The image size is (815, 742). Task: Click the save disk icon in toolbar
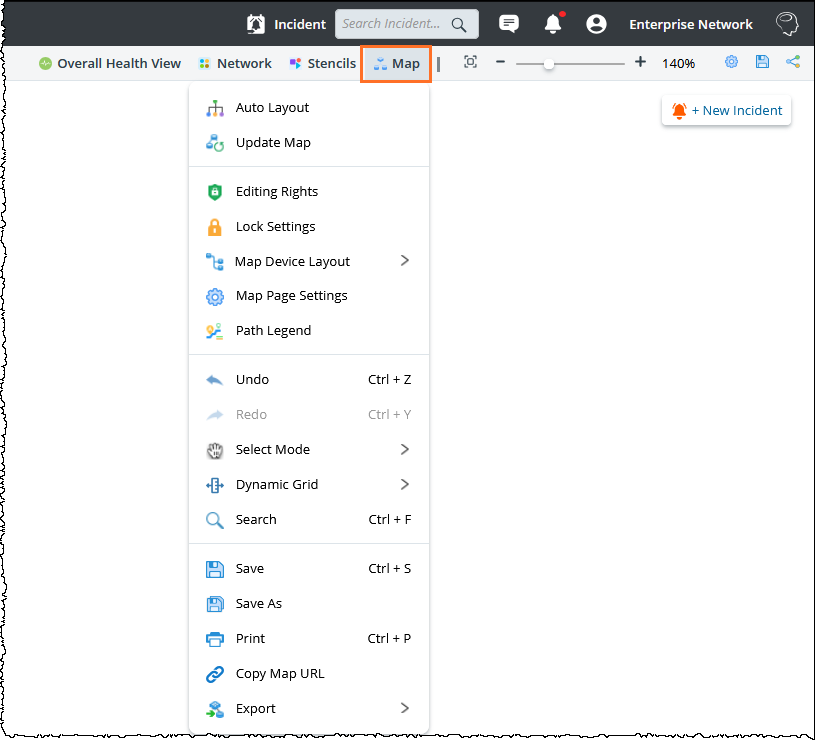[x=762, y=62]
